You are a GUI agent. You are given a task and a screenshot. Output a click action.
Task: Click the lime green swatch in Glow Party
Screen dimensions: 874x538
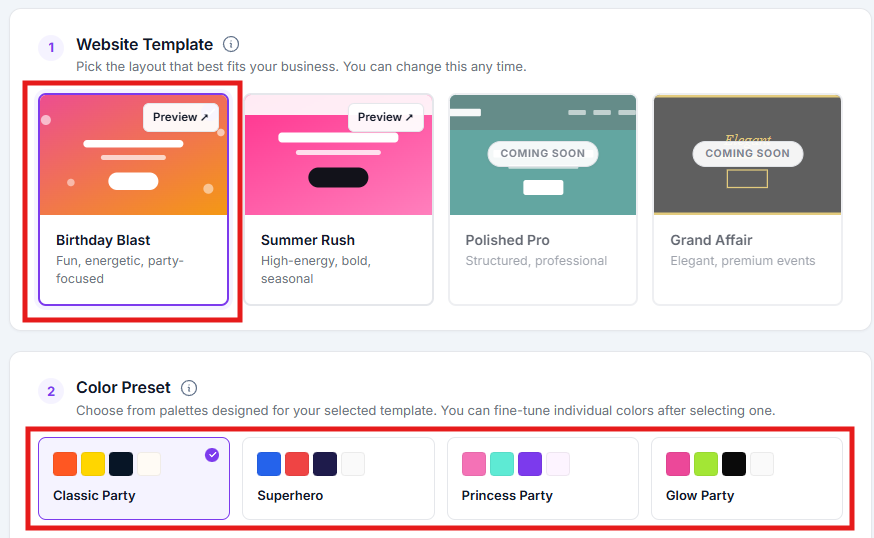pyautogui.click(x=706, y=464)
